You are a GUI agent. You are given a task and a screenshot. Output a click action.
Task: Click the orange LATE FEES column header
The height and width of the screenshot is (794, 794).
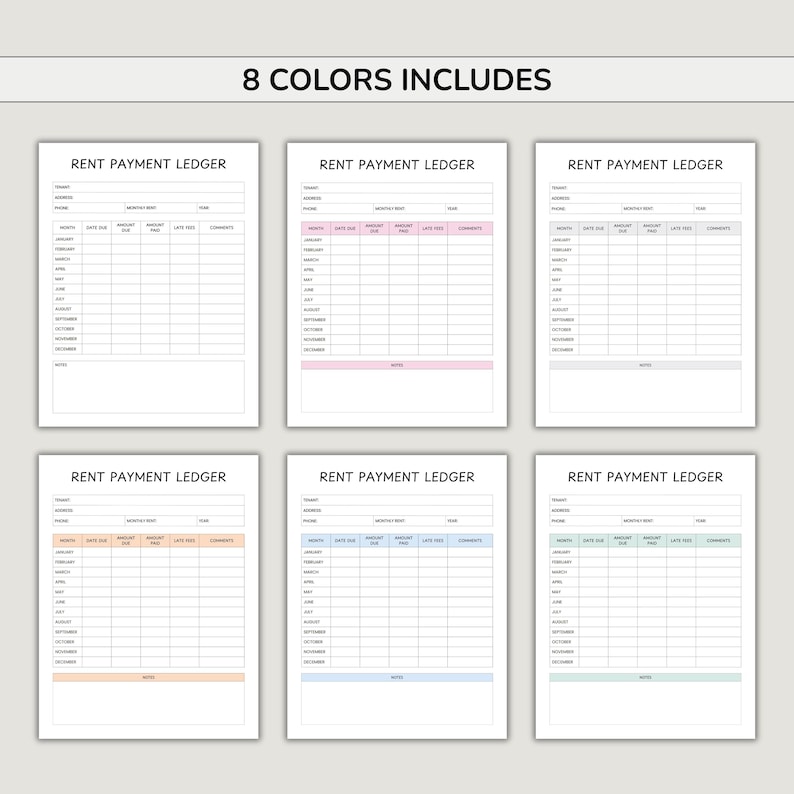point(184,540)
